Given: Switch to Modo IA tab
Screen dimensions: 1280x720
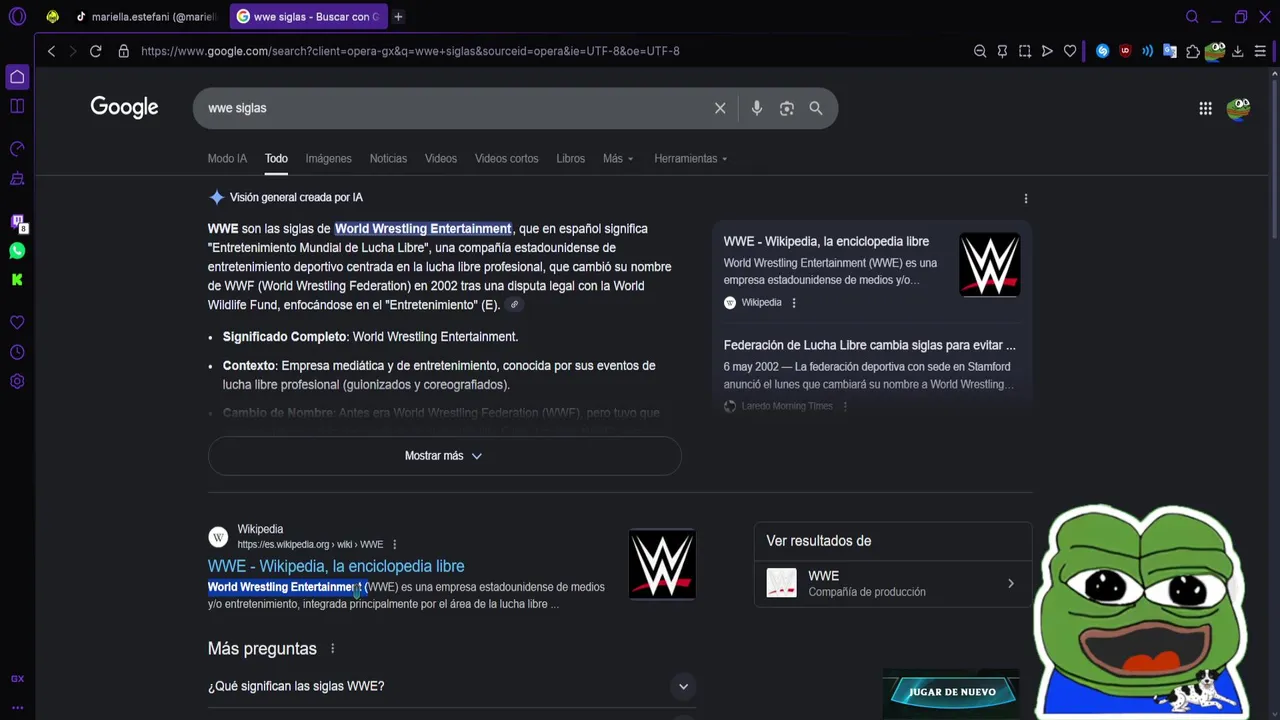Looking at the screenshot, I should tap(227, 158).
